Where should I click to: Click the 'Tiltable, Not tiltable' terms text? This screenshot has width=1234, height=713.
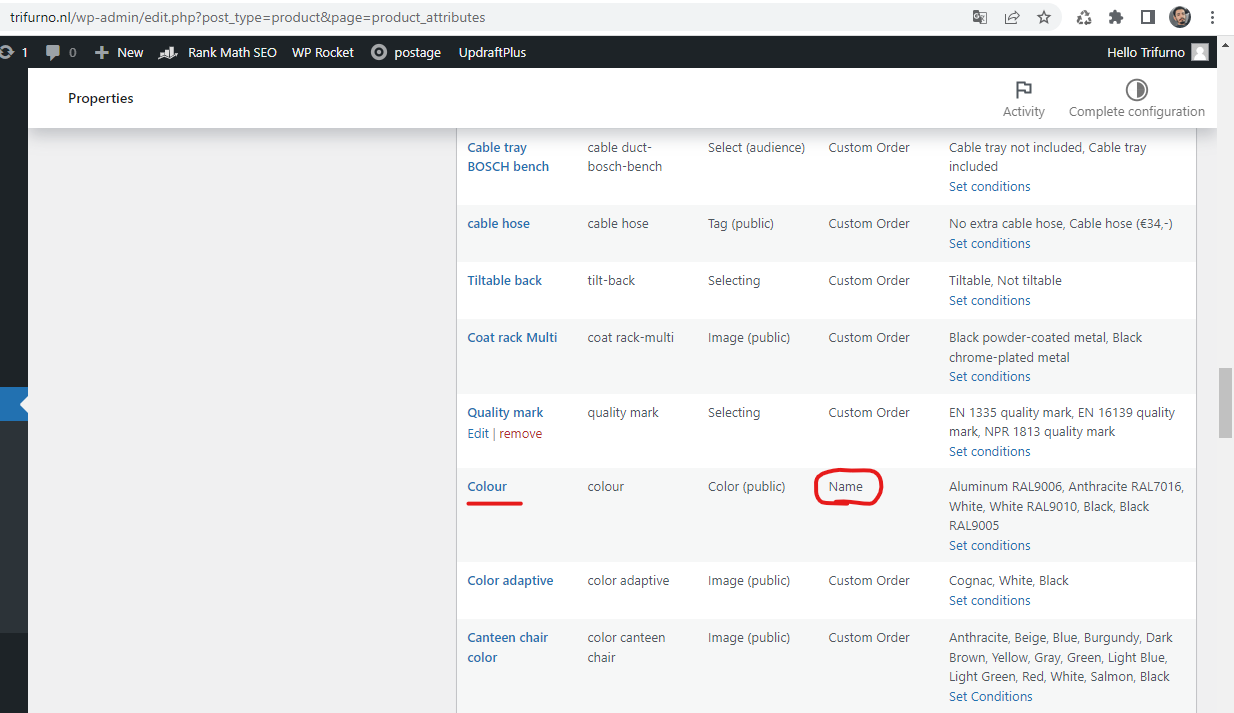1005,281
